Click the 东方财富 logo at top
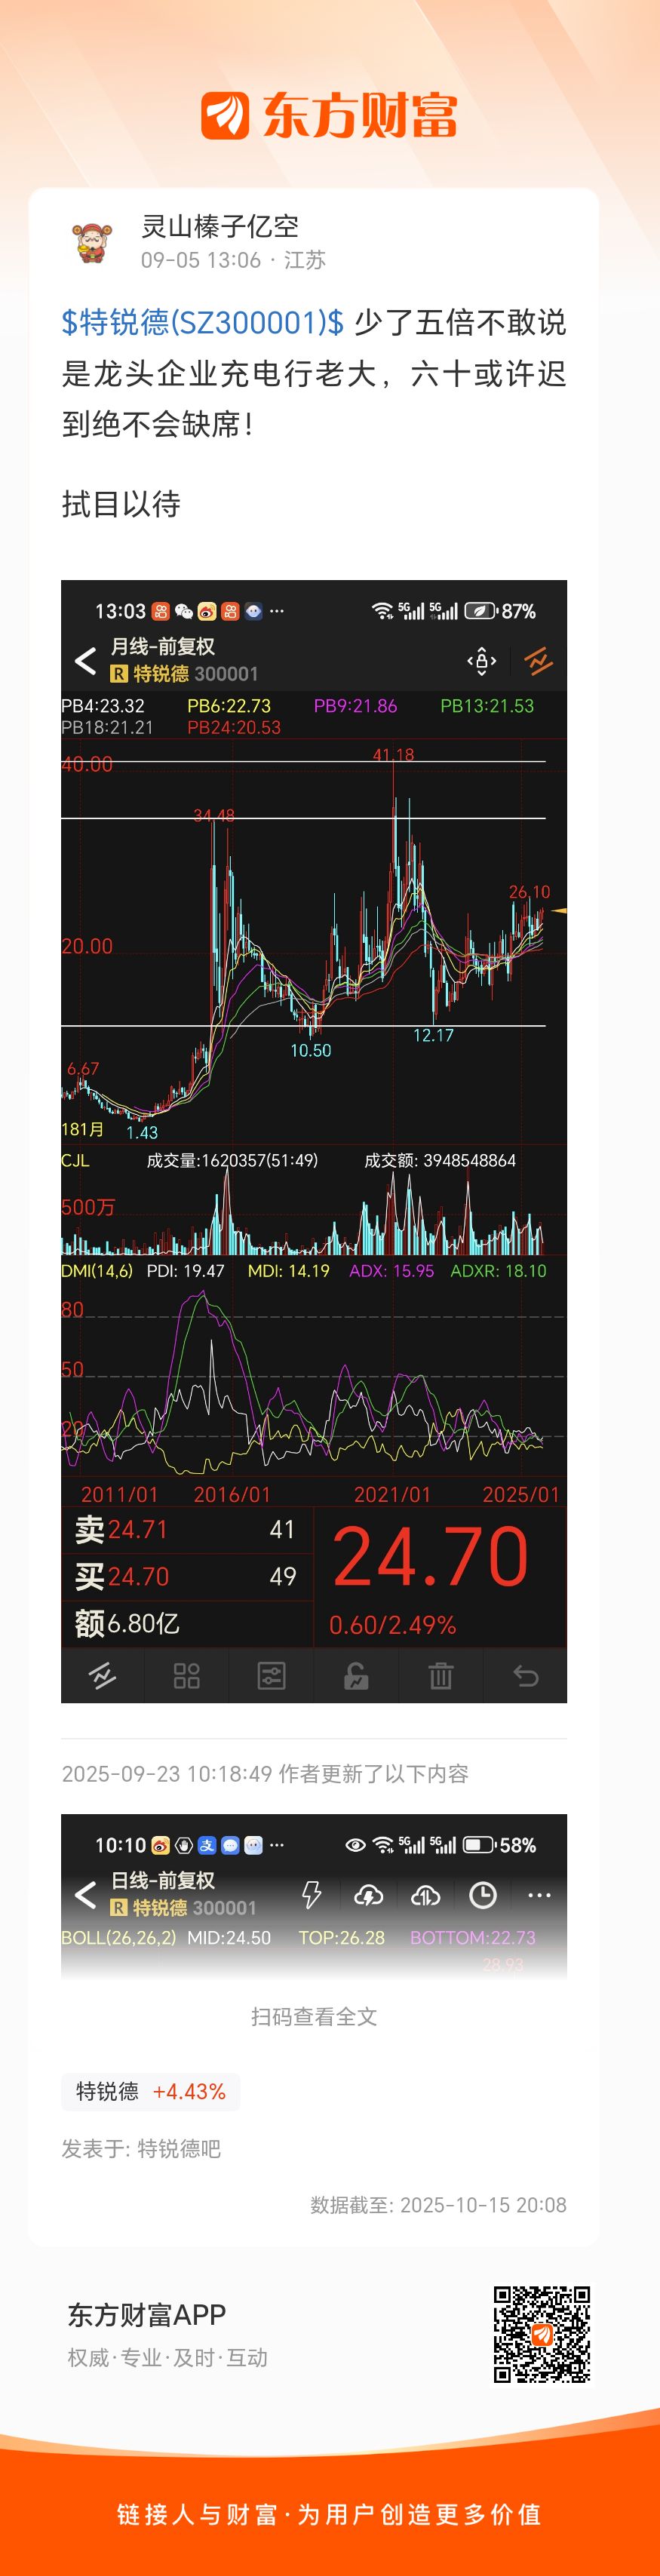The width and height of the screenshot is (660, 2576). 329,115
